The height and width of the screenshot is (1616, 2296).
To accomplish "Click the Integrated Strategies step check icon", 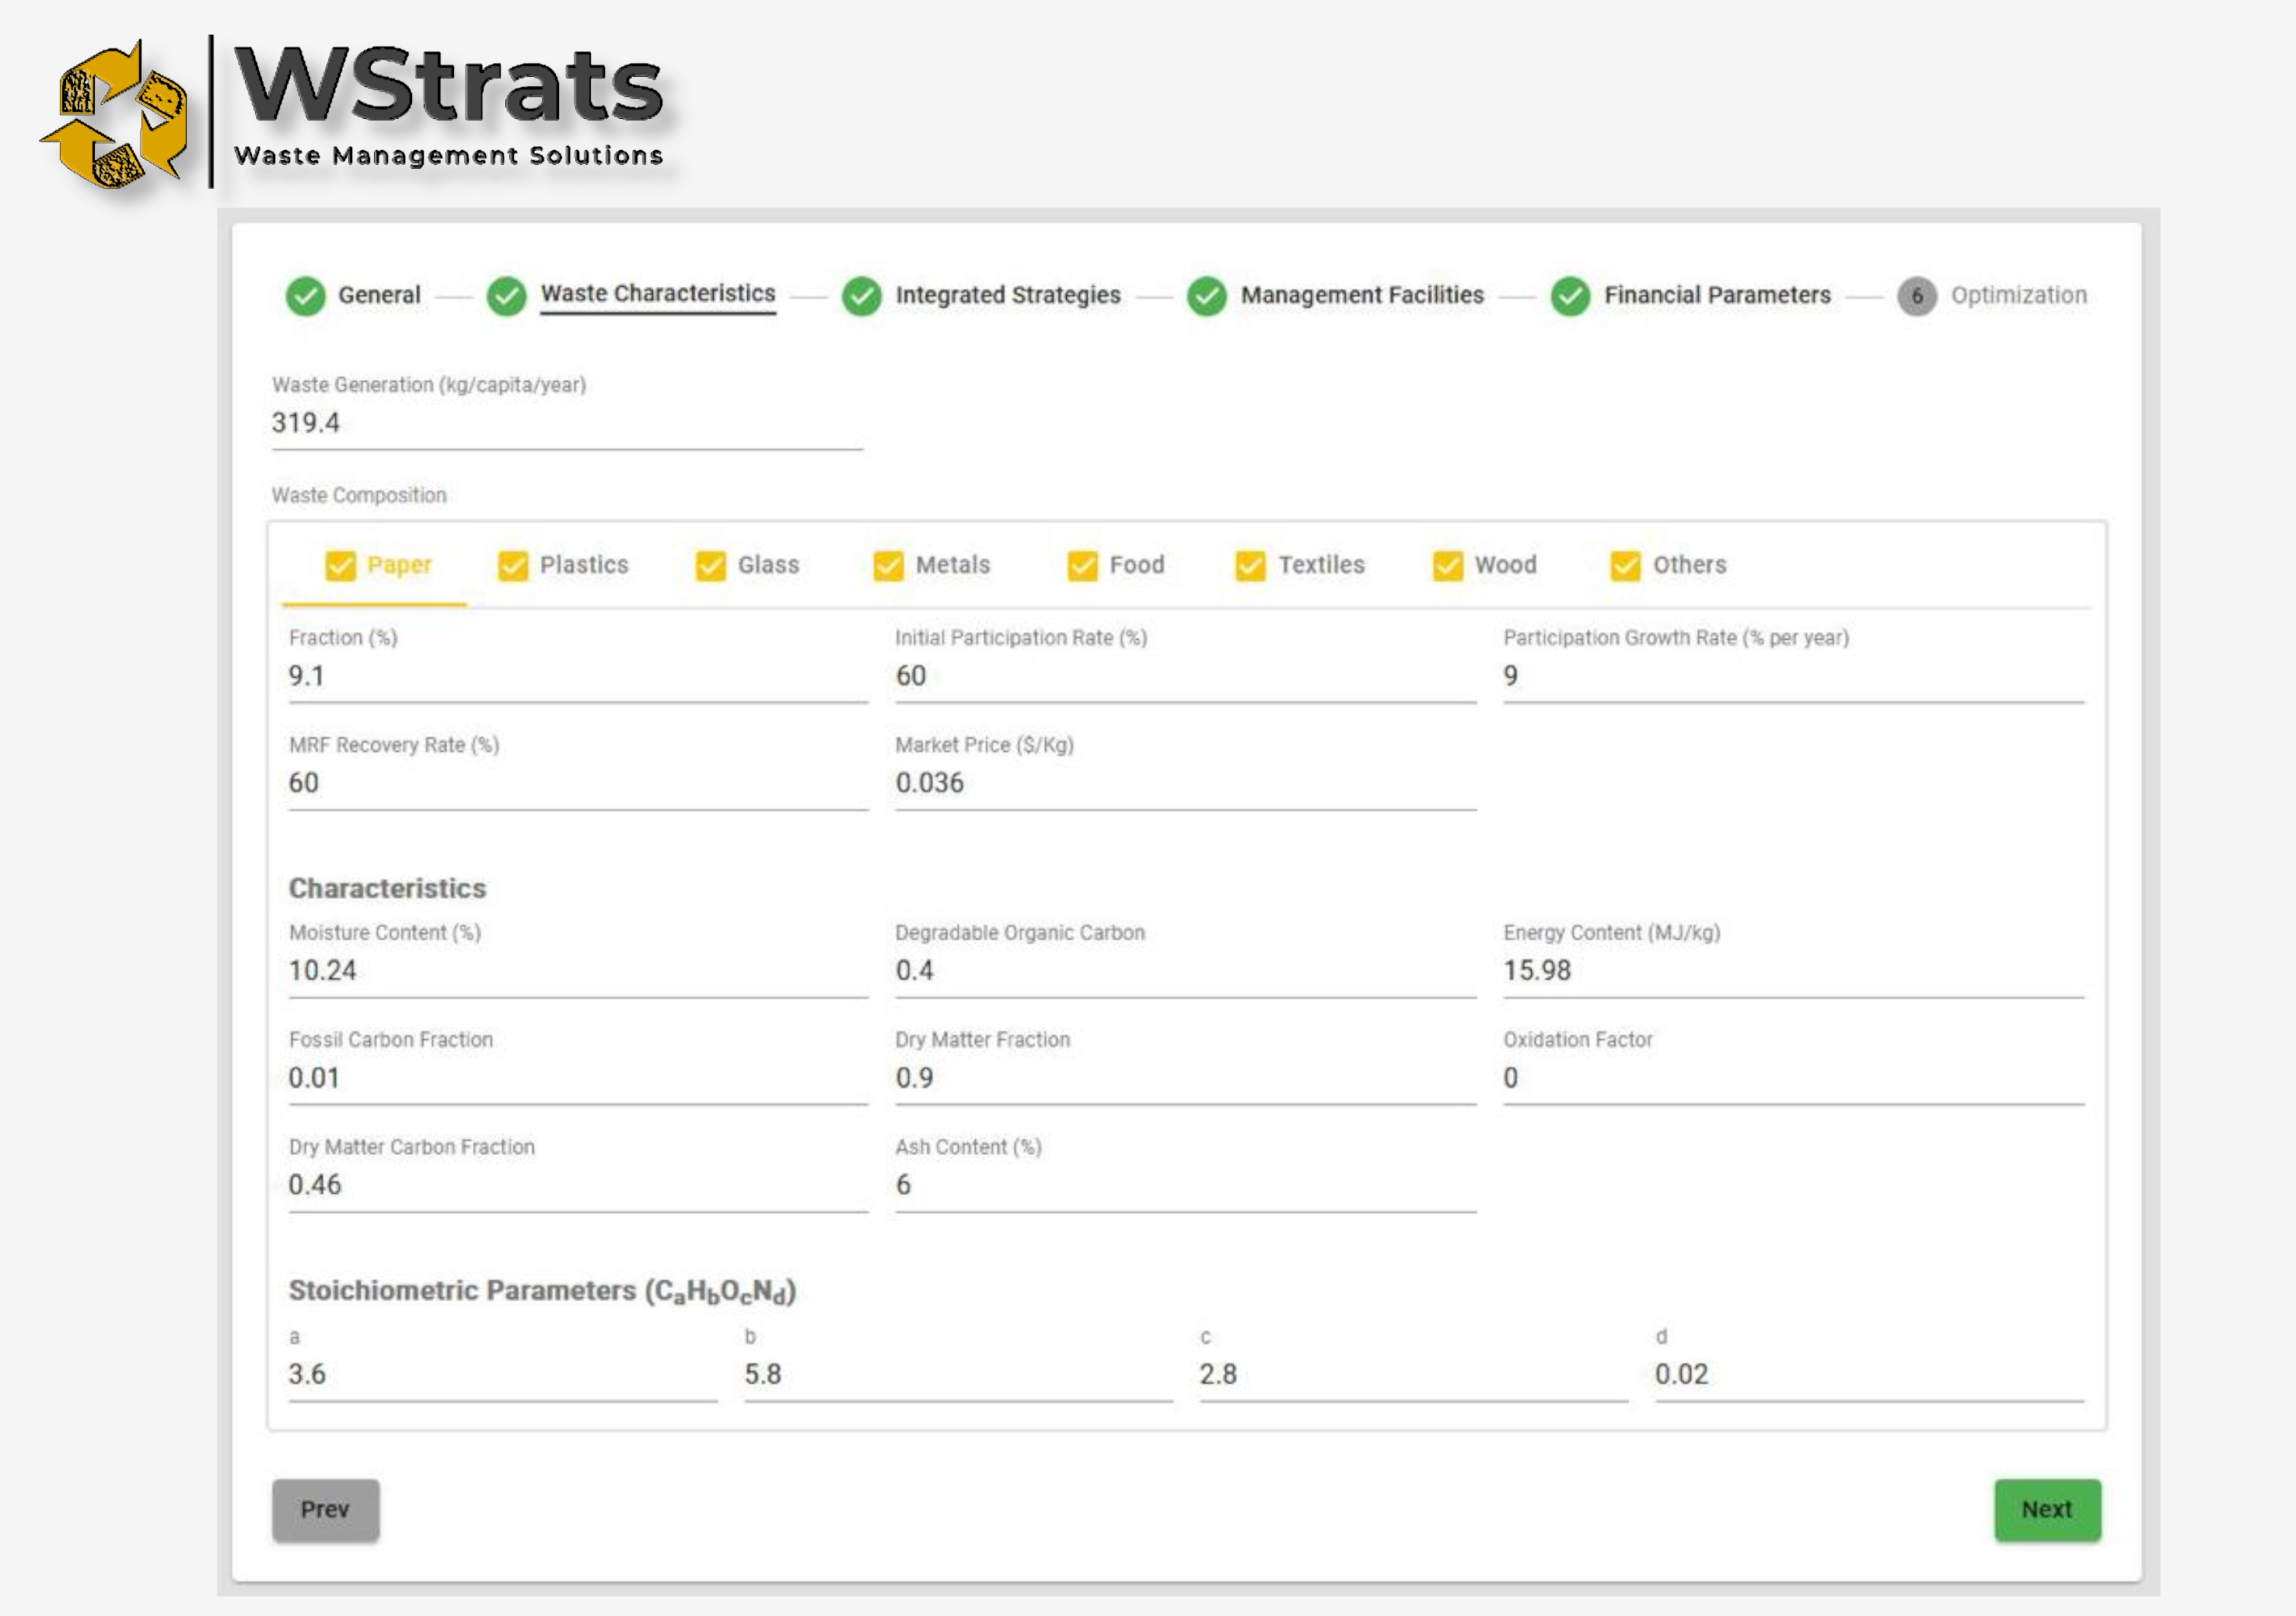I will pyautogui.click(x=861, y=296).
